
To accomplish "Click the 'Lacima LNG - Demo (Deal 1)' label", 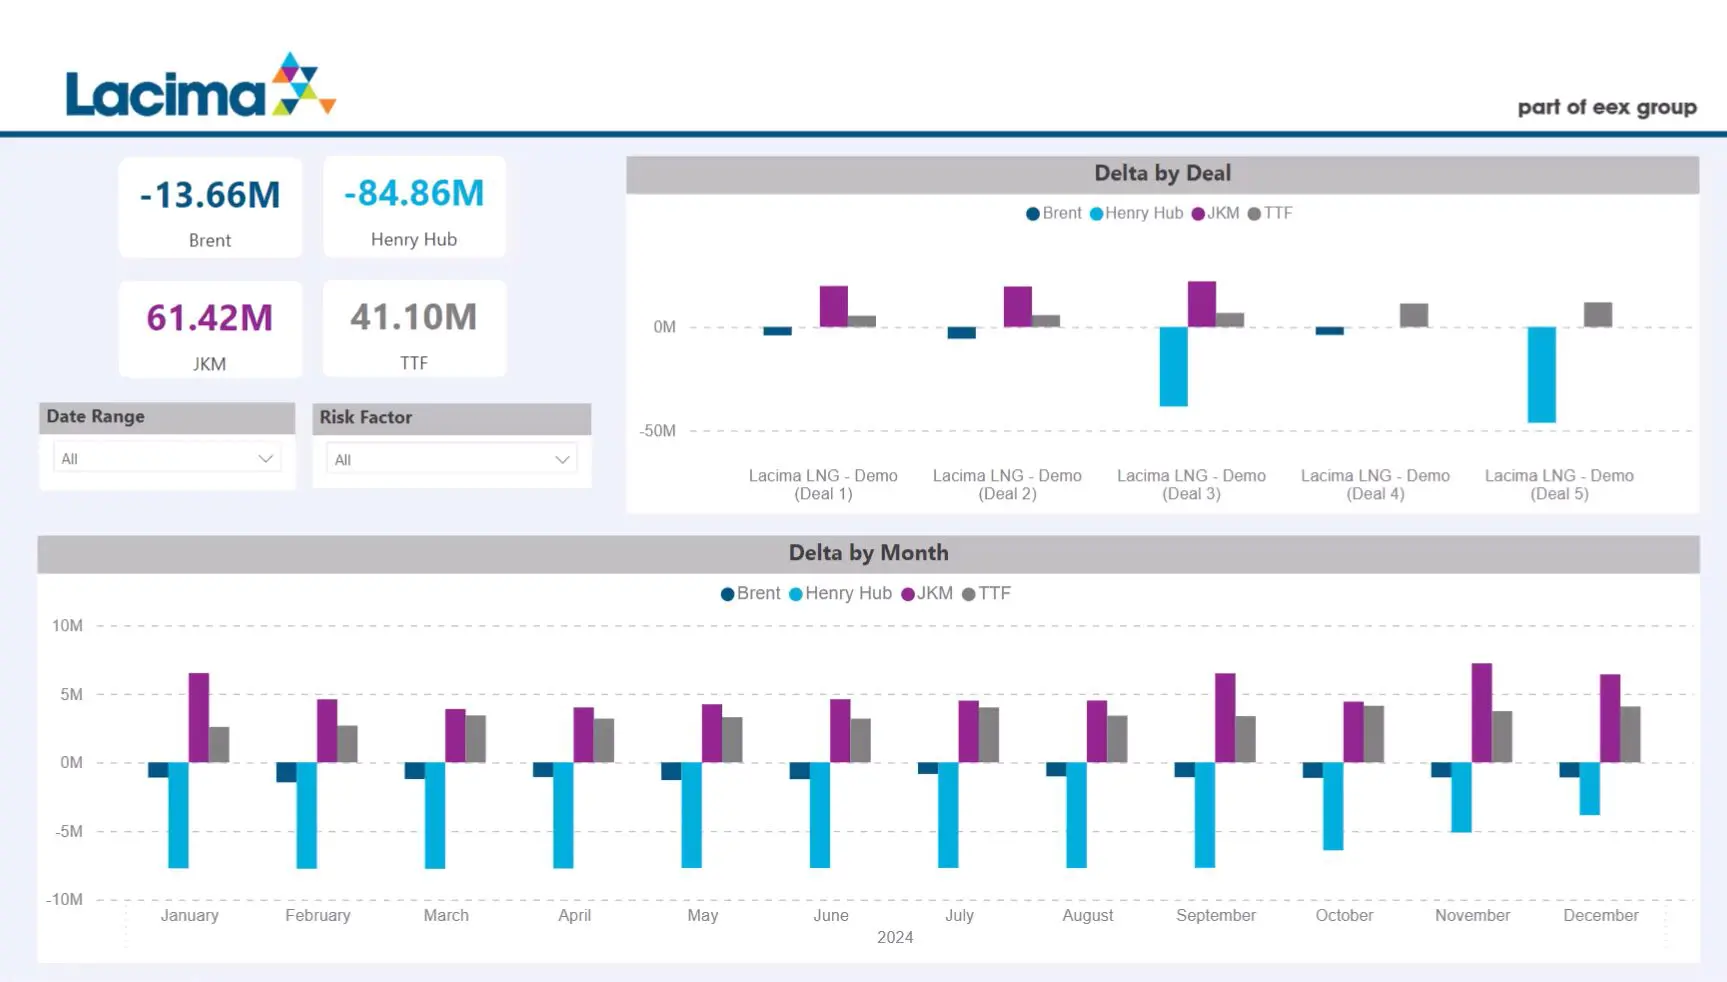I will click(823, 484).
